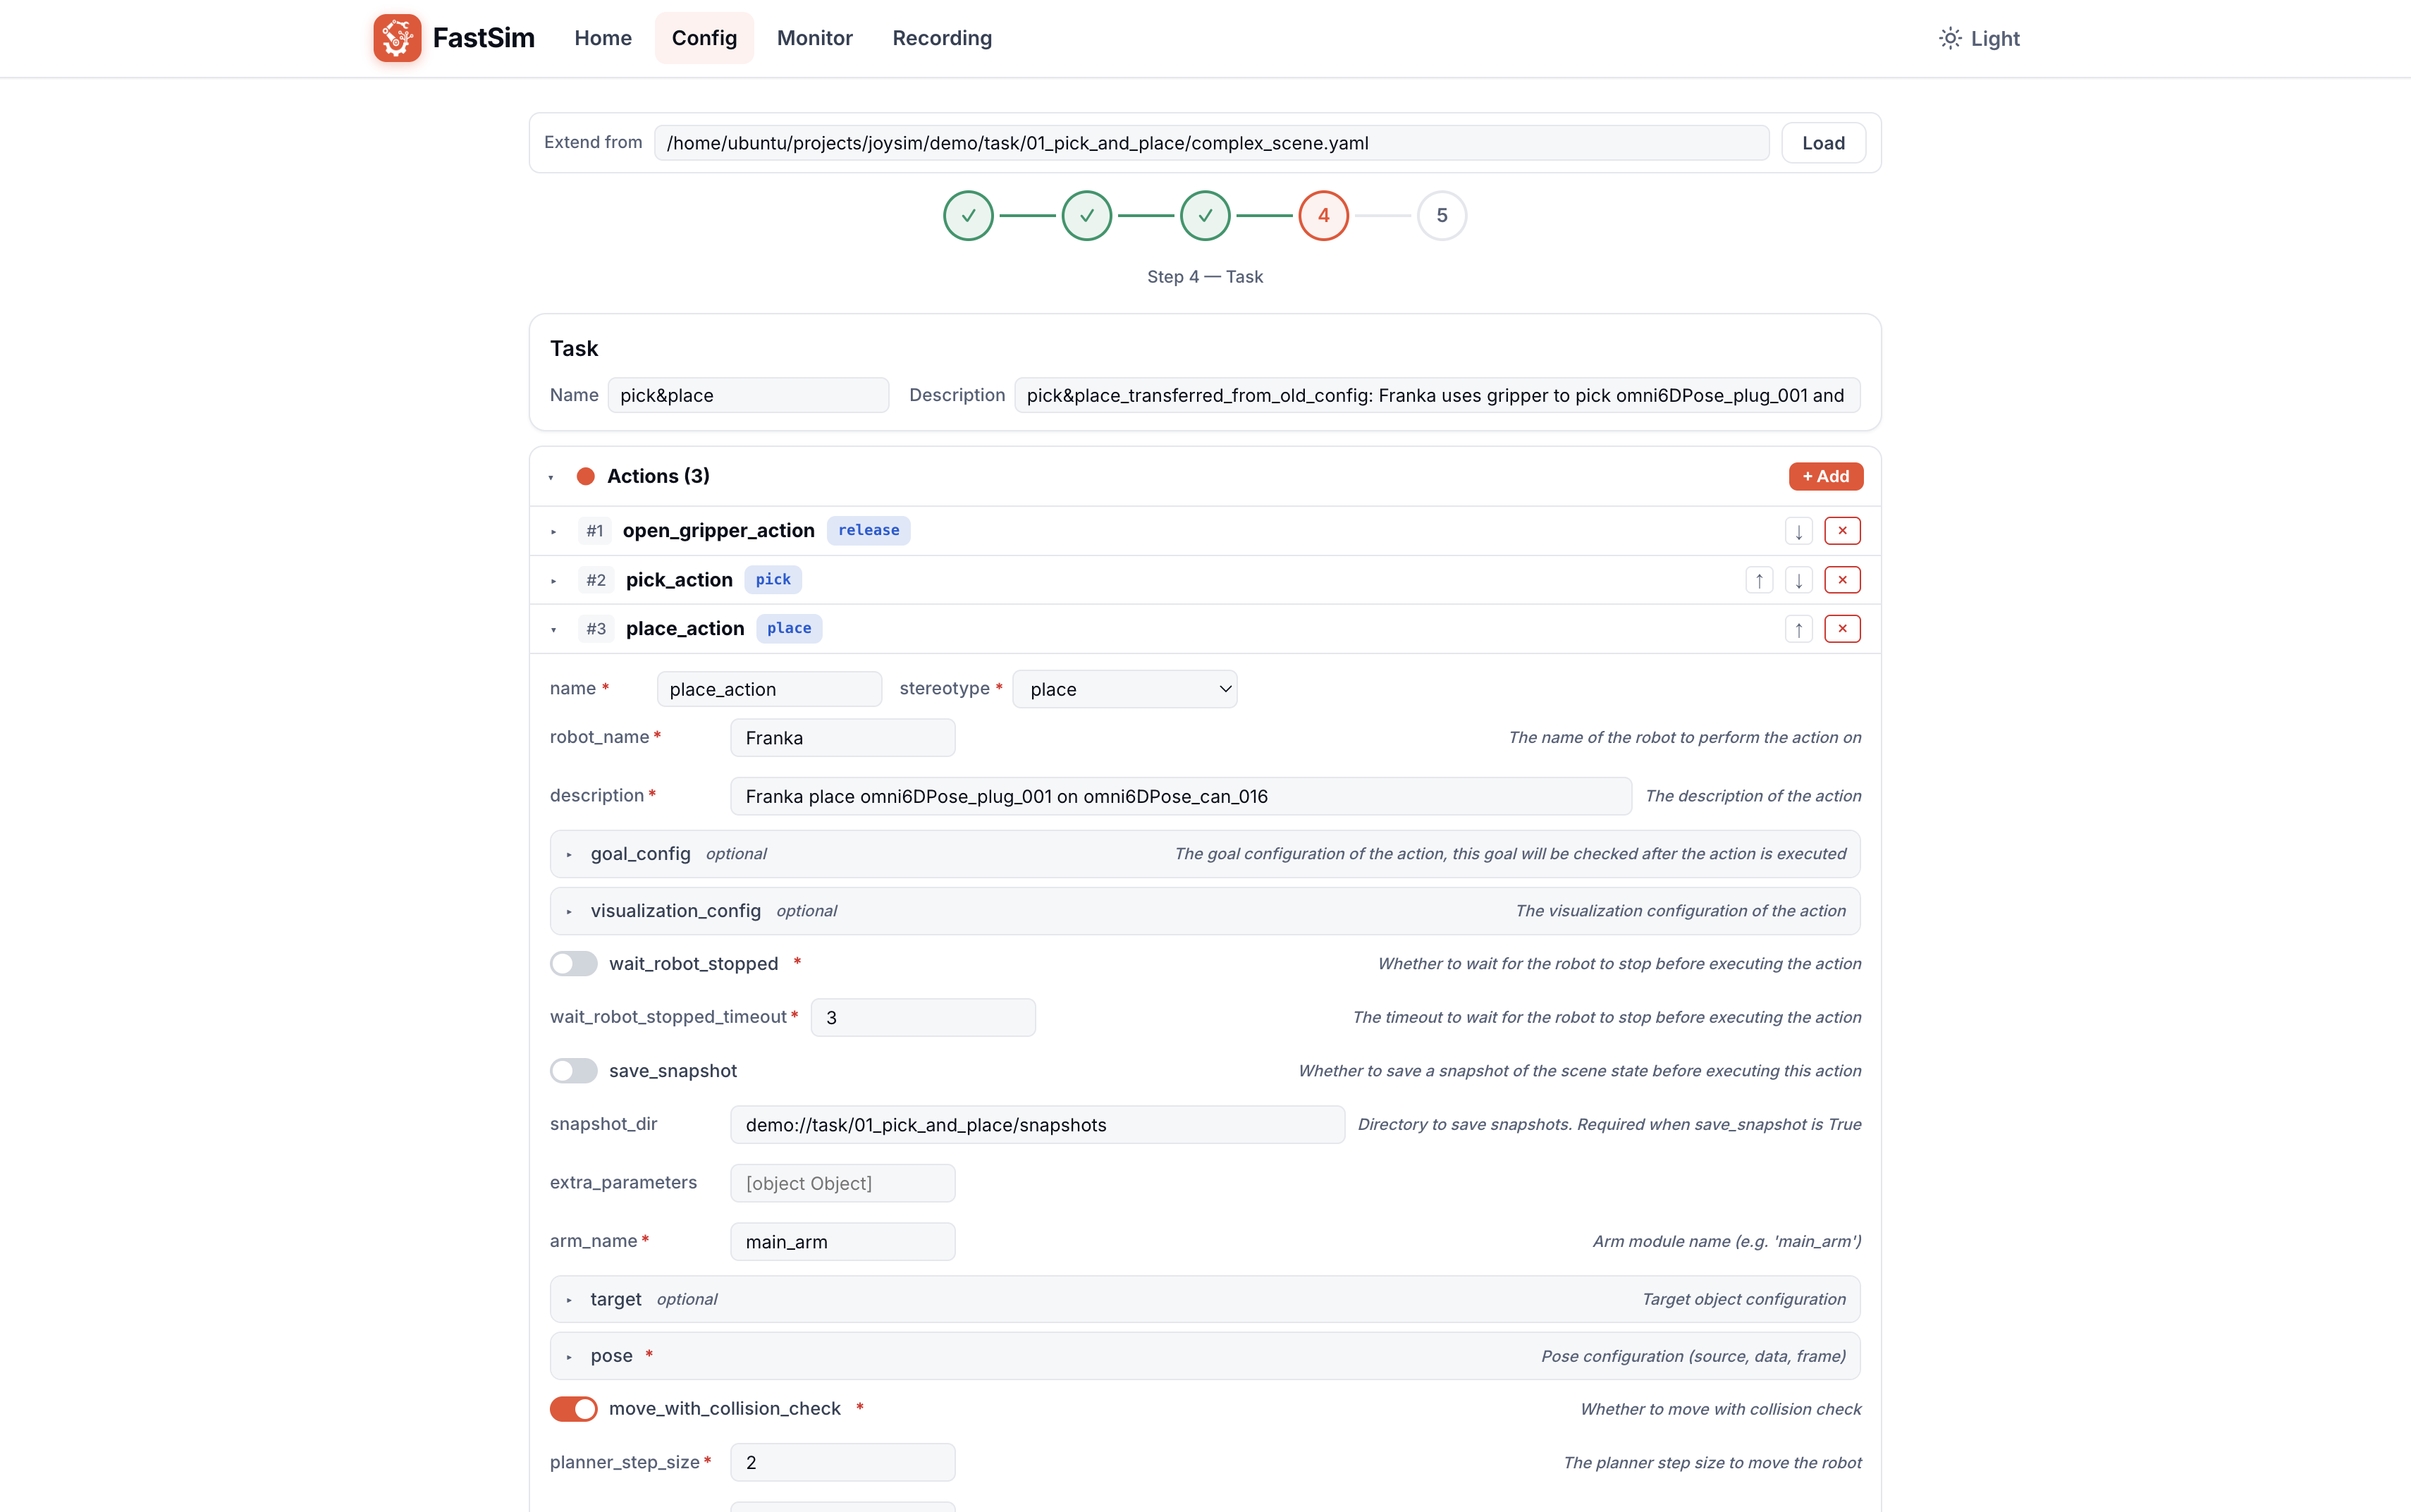Viewport: 2411px width, 1512px height.
Task: Move pick_action down with arrow icon
Action: [x=1798, y=580]
